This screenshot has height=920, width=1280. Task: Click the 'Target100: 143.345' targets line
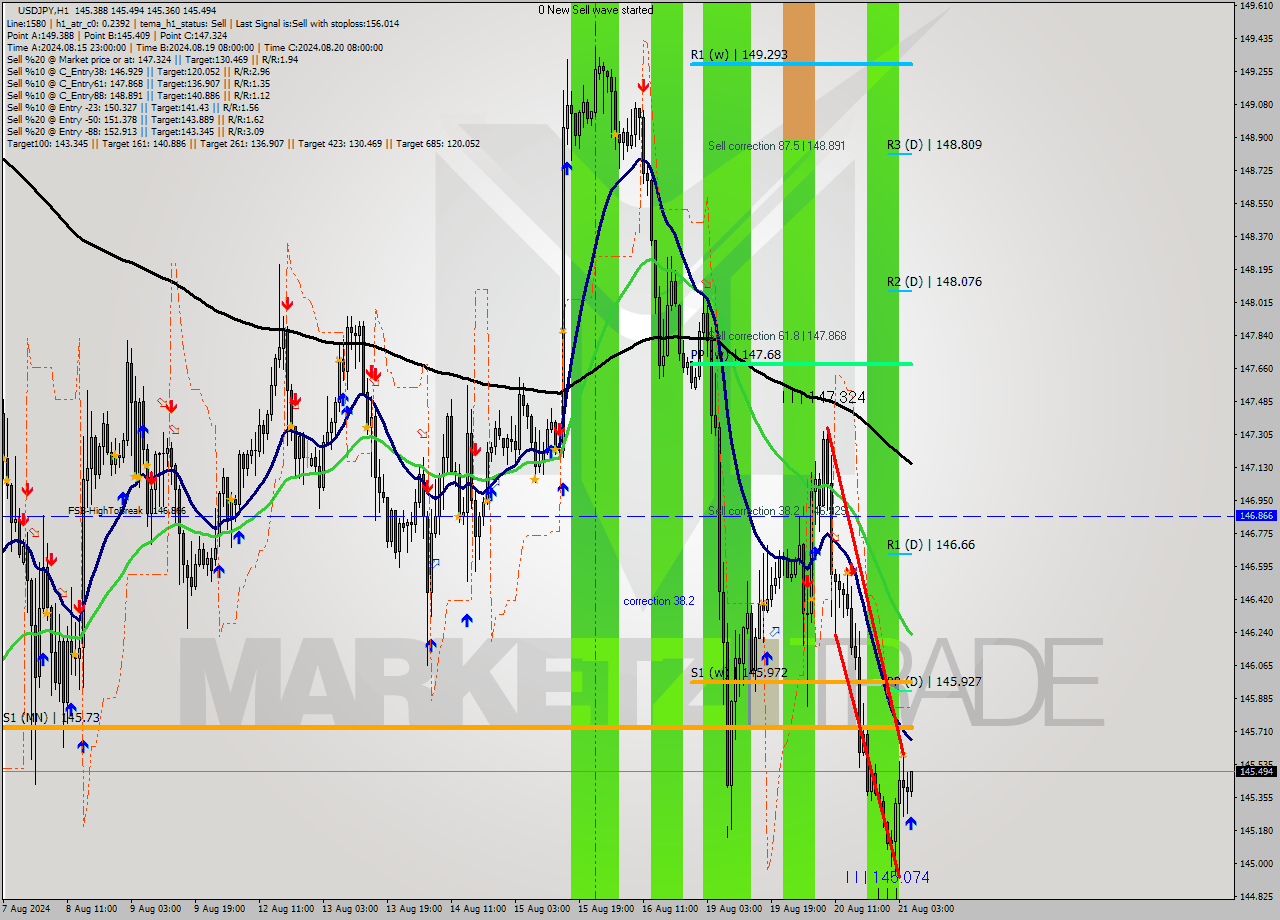click(243, 144)
